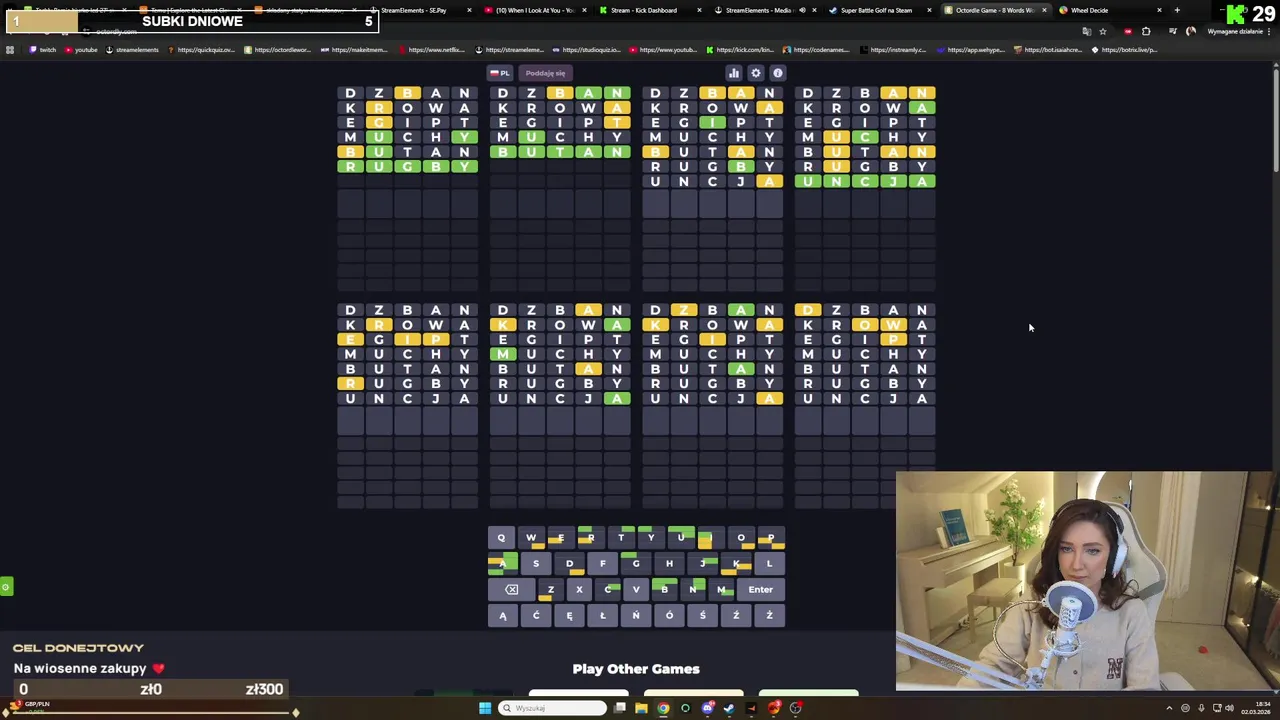Open Discord from the taskbar
The height and width of the screenshot is (720, 1280).
tap(707, 708)
